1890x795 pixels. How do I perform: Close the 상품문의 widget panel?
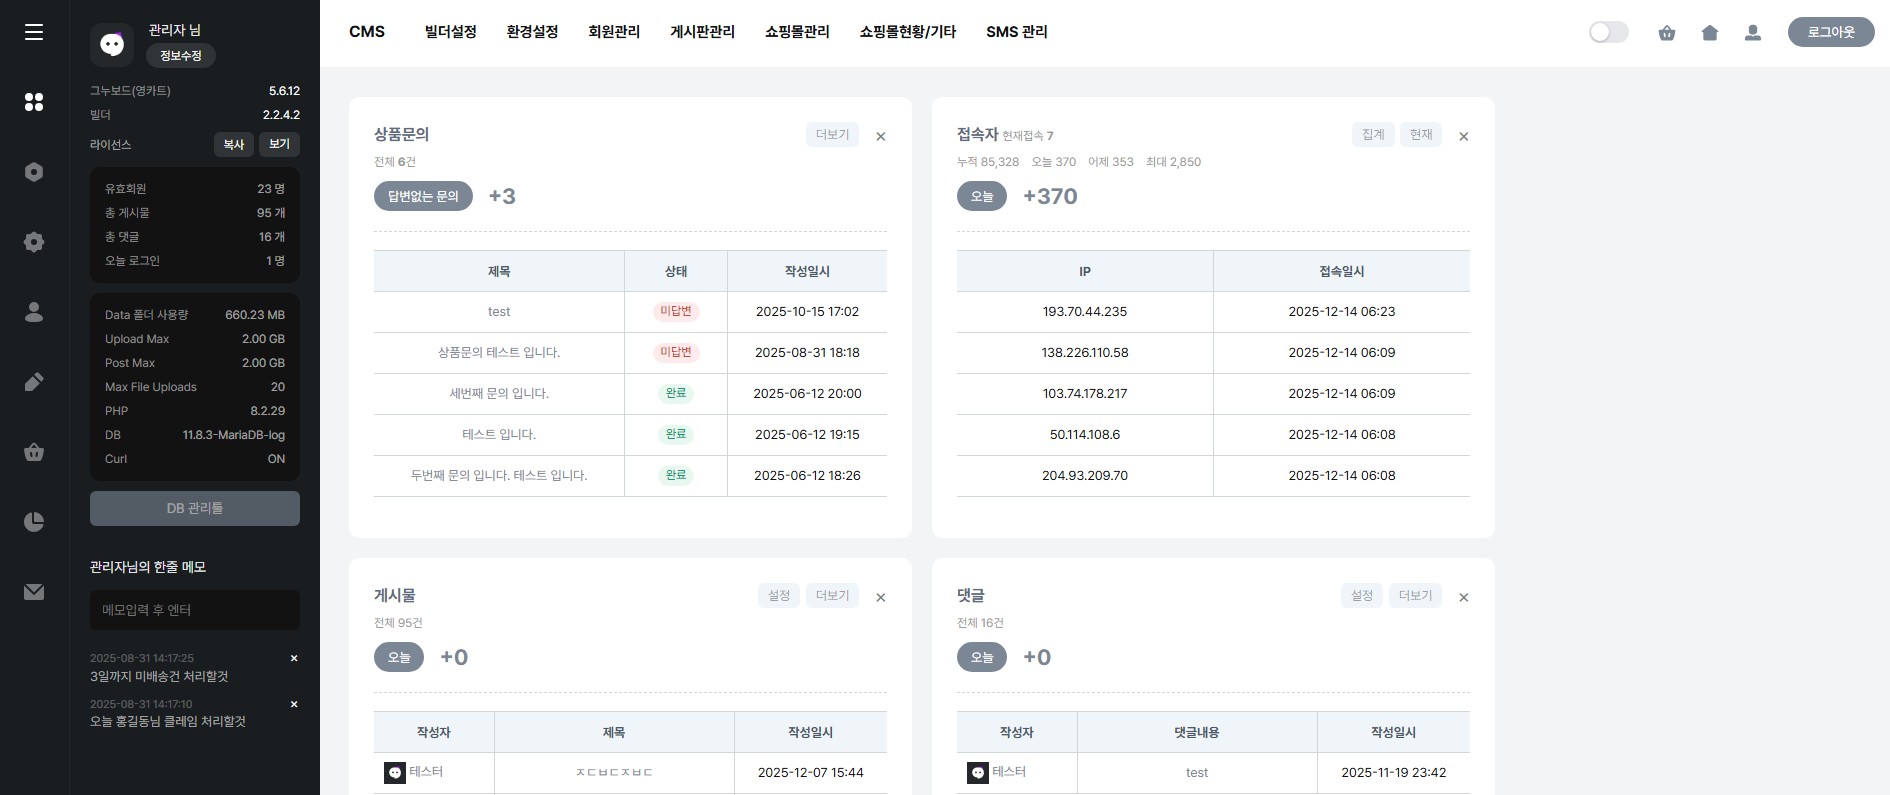(881, 137)
